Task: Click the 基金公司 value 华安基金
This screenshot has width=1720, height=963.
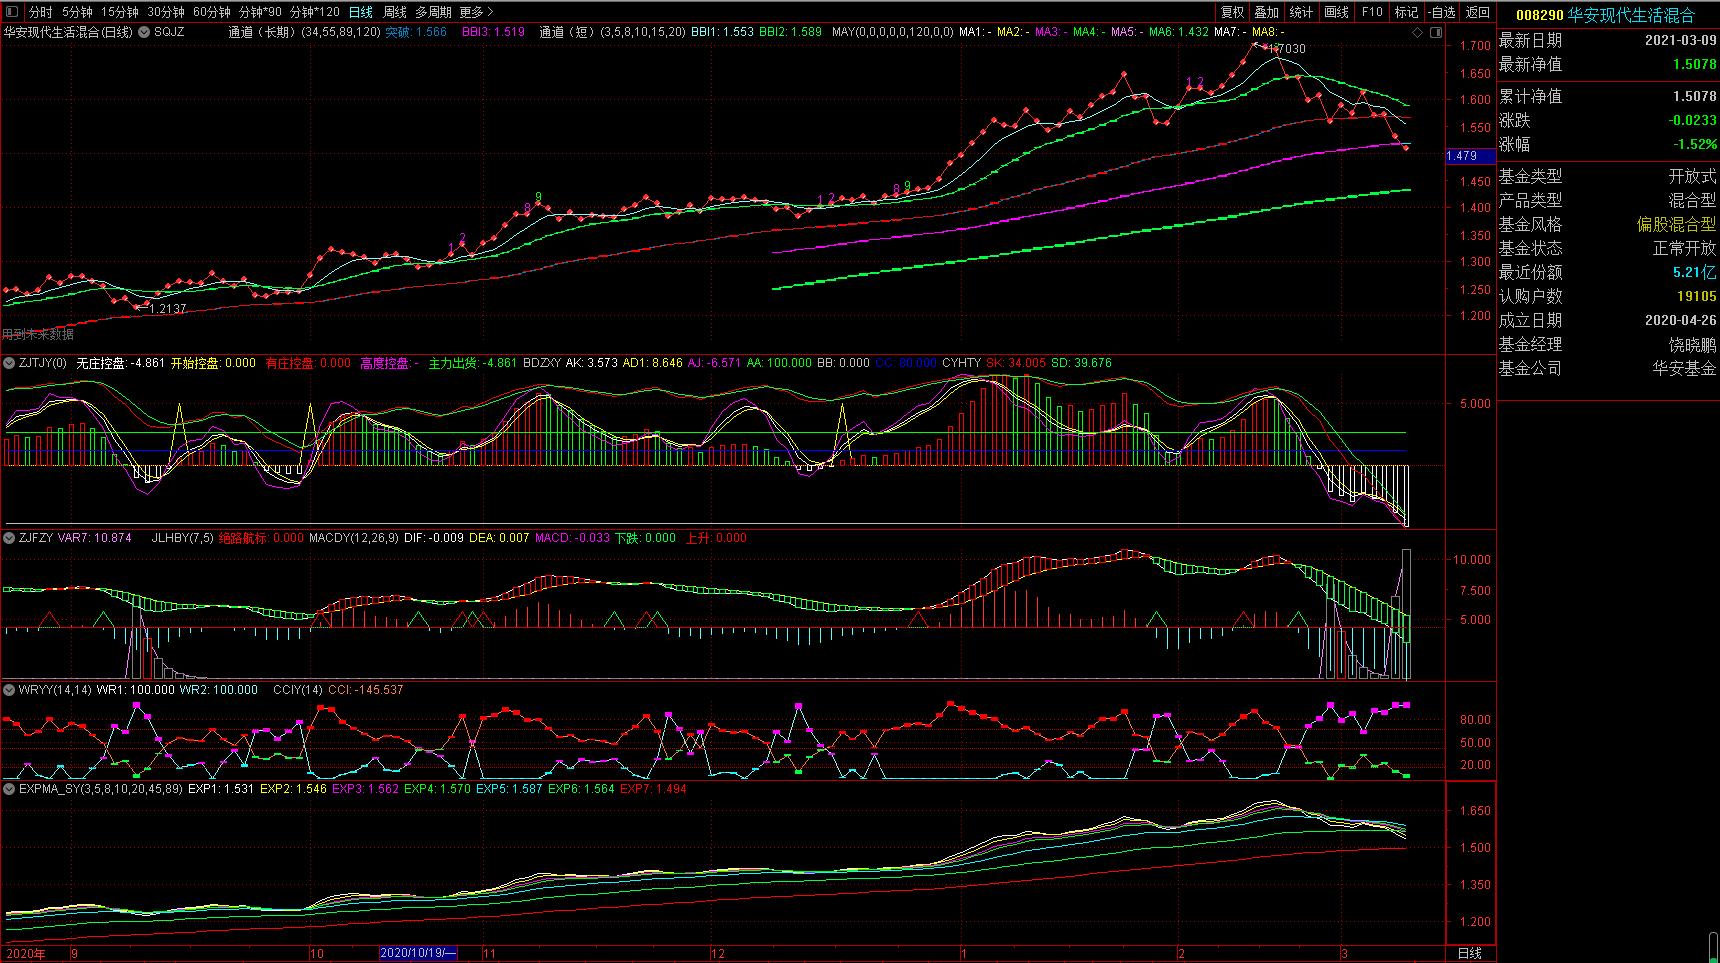Action: 1684,368
